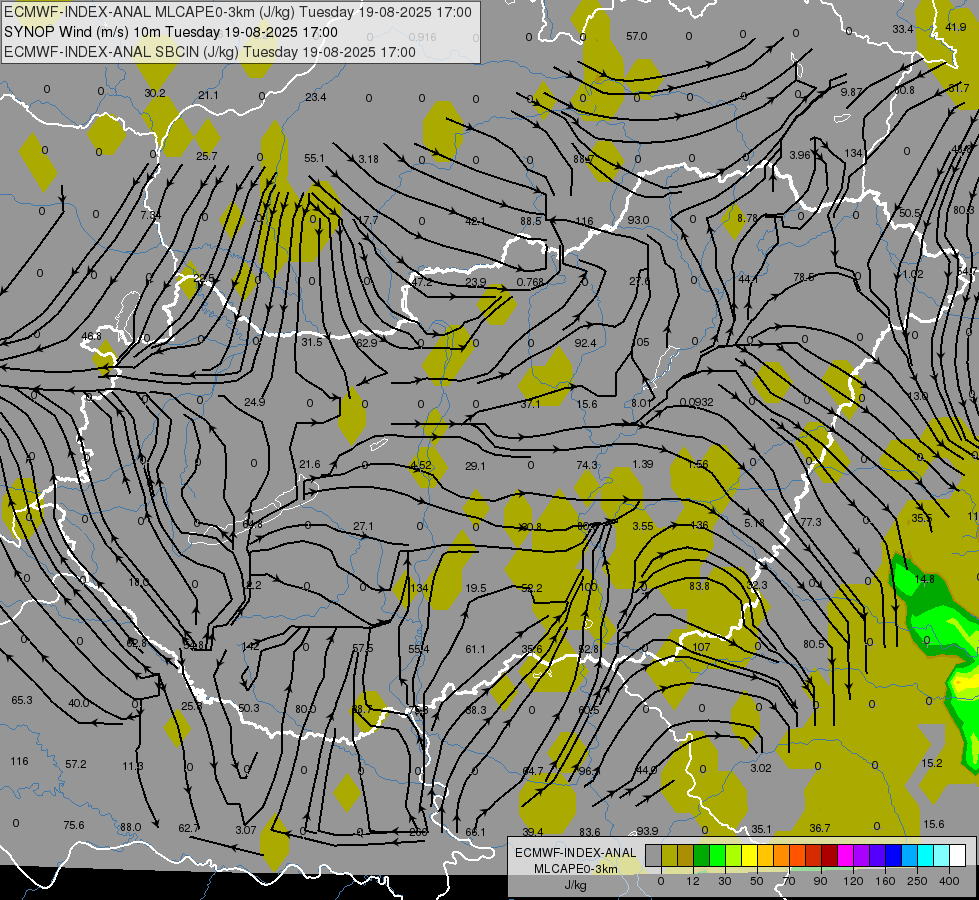The image size is (979, 900).
Task: Click the map value '47.2'
Action: click(x=422, y=282)
